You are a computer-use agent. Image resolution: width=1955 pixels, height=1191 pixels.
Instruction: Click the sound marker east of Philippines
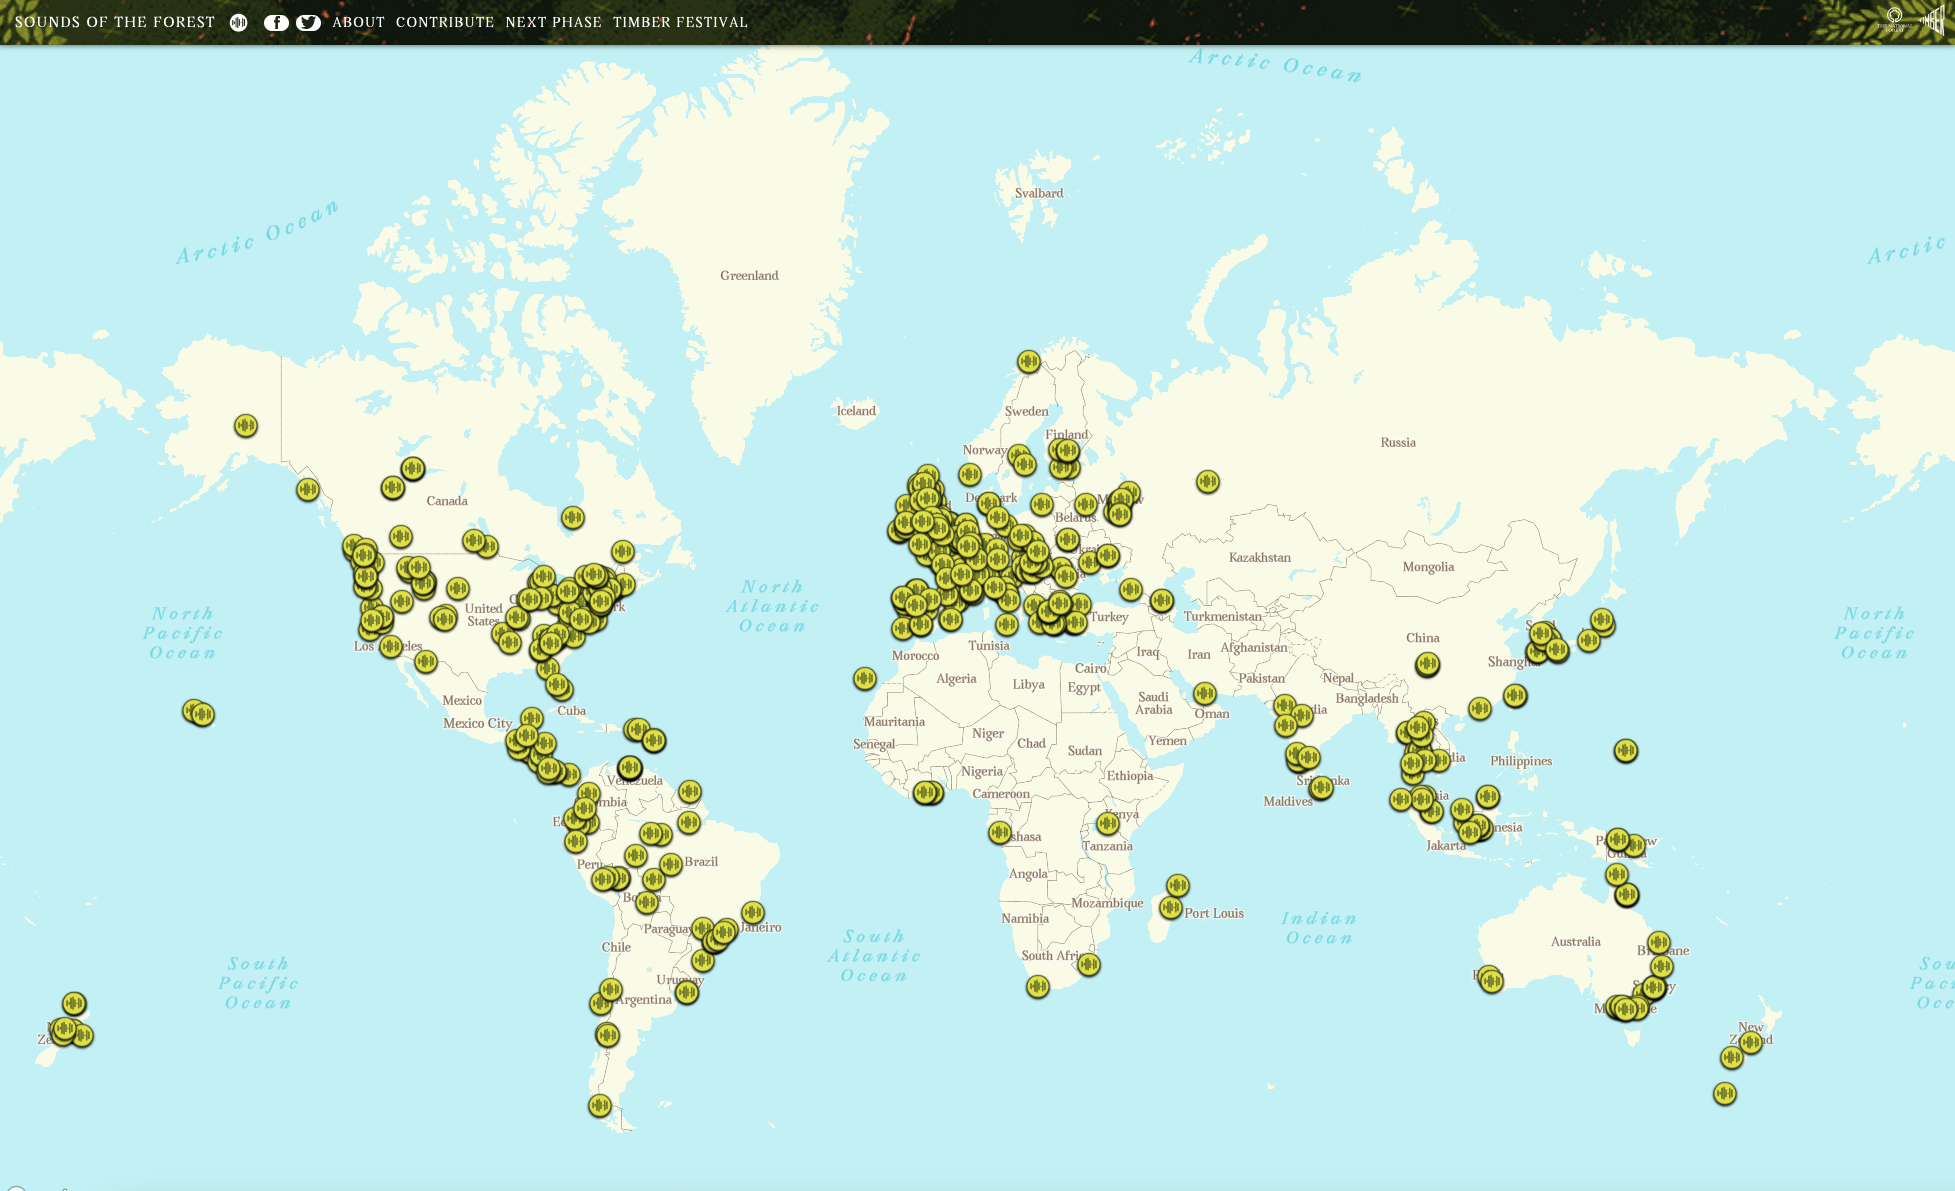(1626, 751)
